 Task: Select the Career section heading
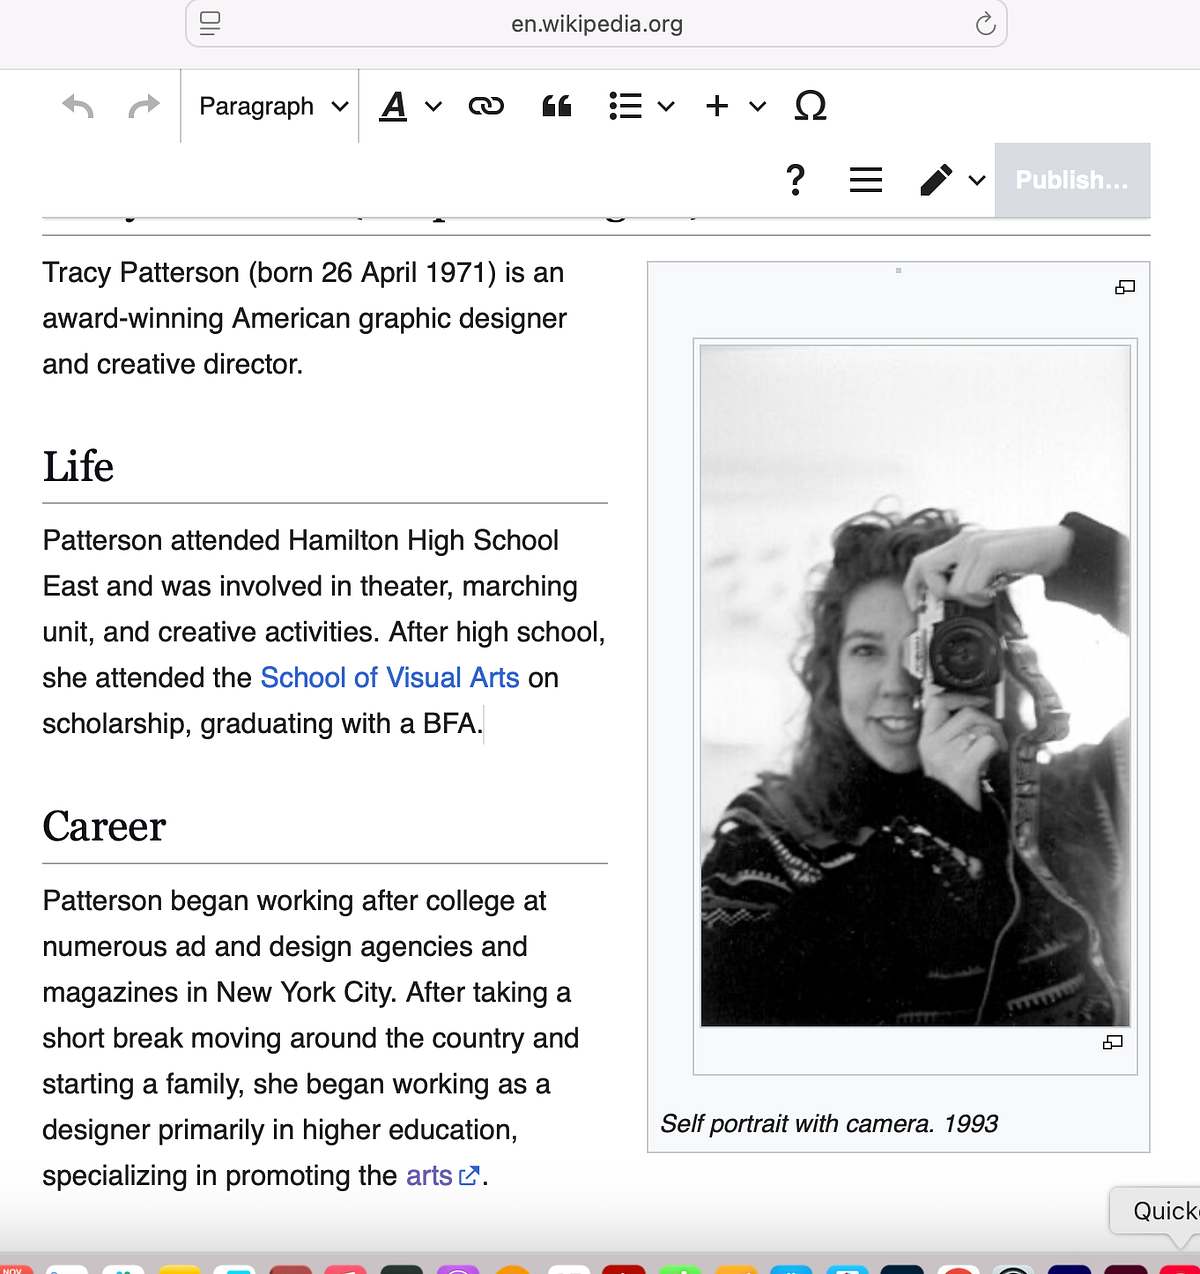click(x=104, y=827)
